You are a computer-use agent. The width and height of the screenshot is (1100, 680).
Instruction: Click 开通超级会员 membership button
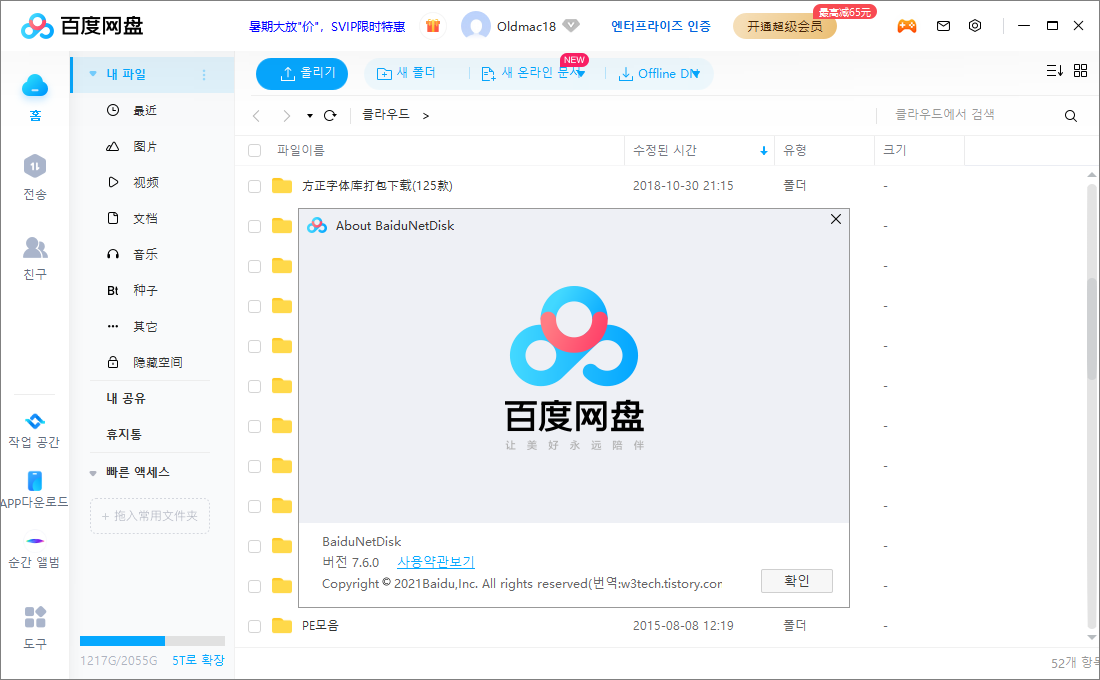click(x=784, y=26)
